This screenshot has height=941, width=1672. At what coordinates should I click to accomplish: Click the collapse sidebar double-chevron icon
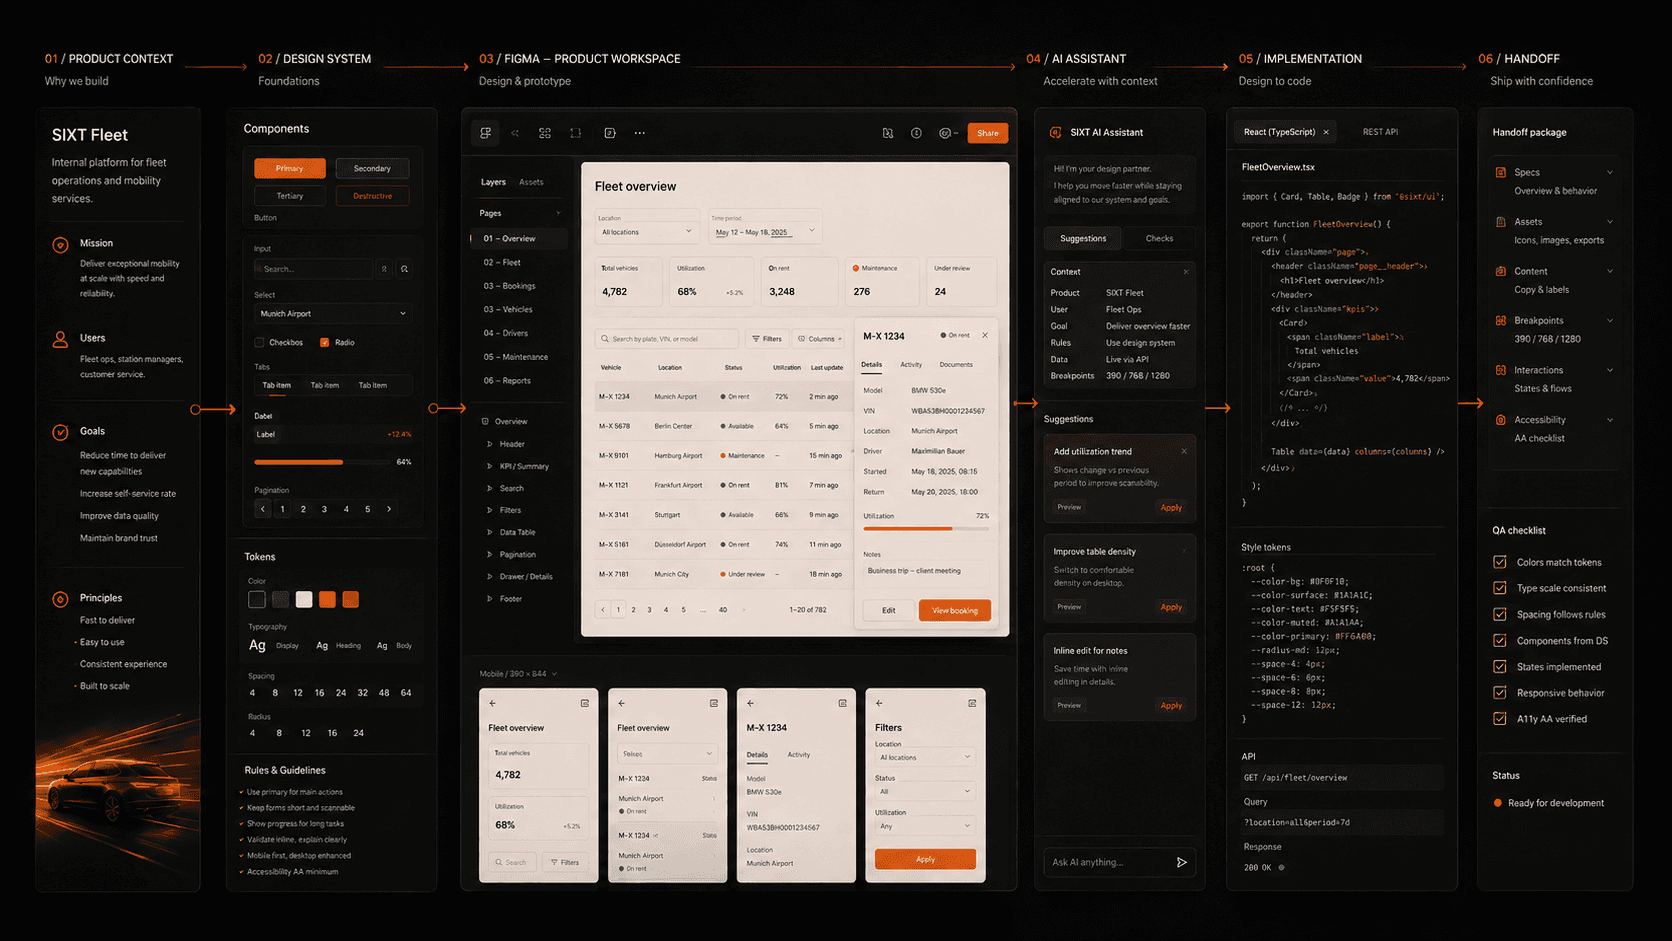(515, 133)
